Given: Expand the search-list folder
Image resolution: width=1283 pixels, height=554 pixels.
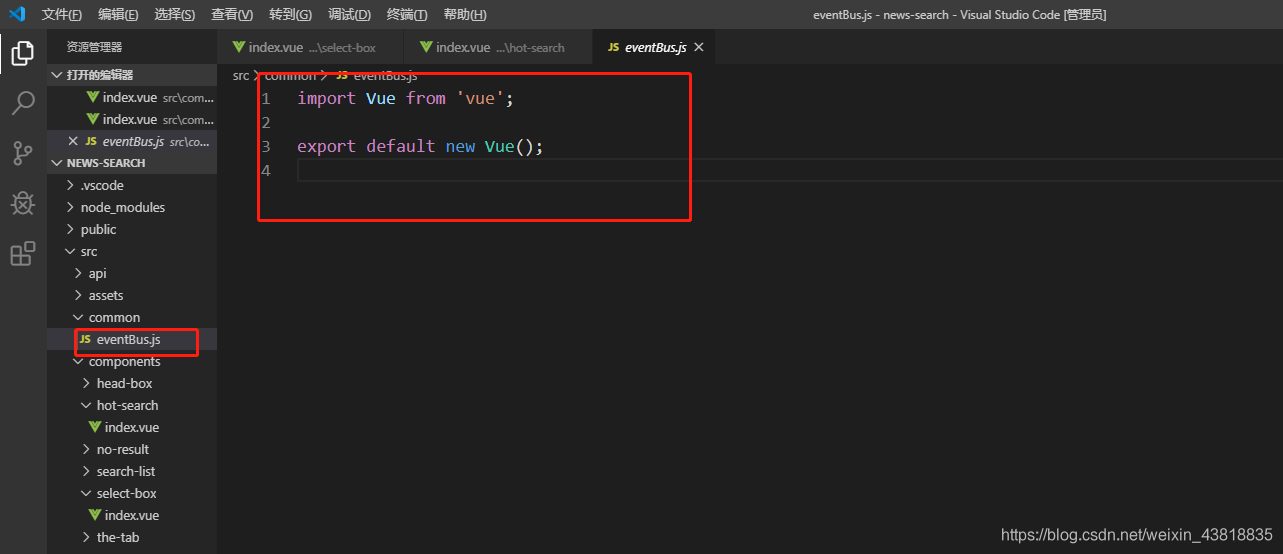Looking at the screenshot, I should coord(132,471).
